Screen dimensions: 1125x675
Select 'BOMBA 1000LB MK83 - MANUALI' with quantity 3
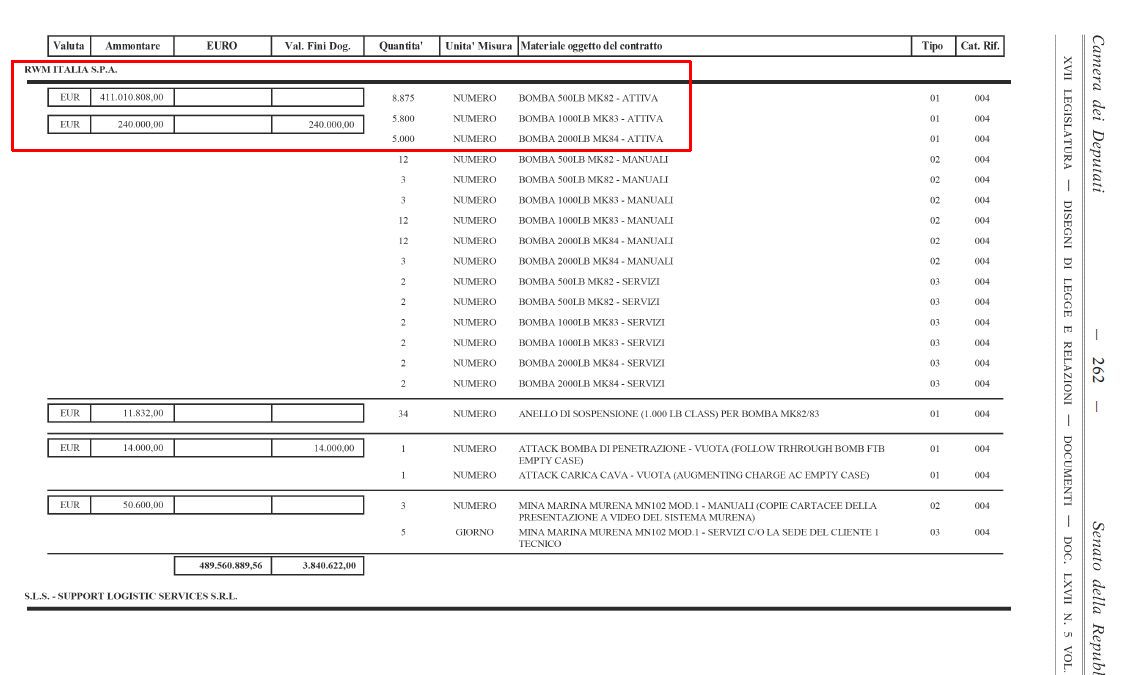pos(596,200)
